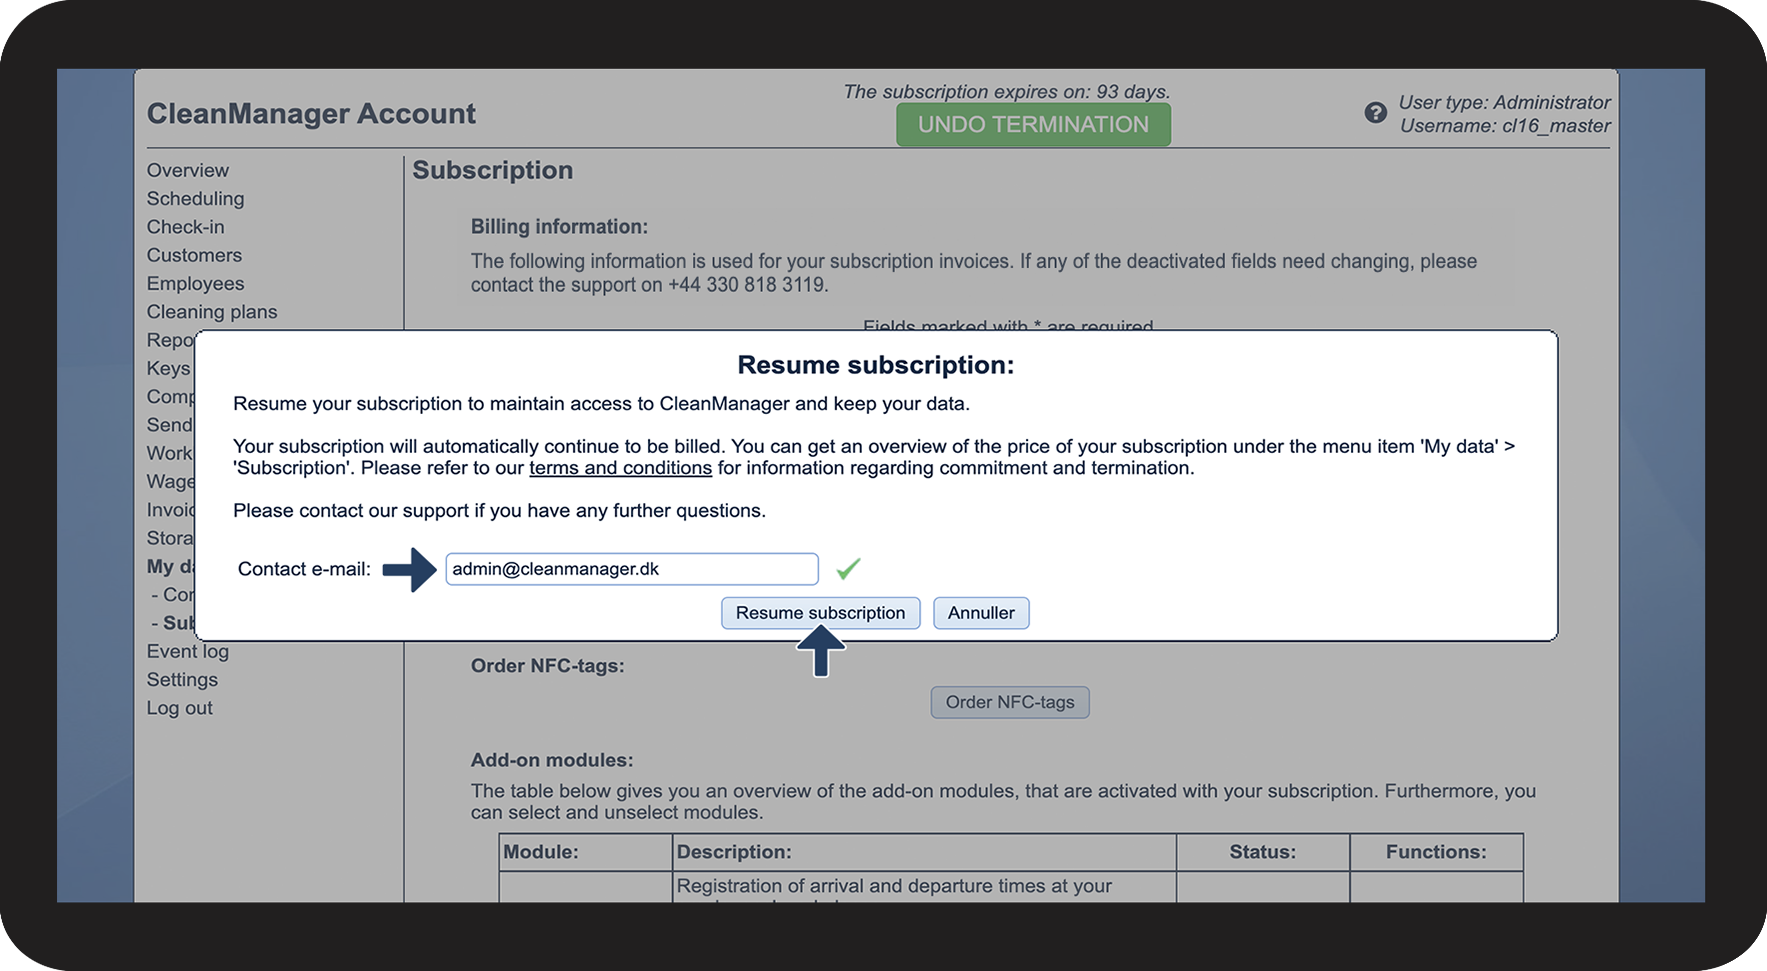Click 'Please contact our support' sentence

pyautogui.click(x=499, y=511)
